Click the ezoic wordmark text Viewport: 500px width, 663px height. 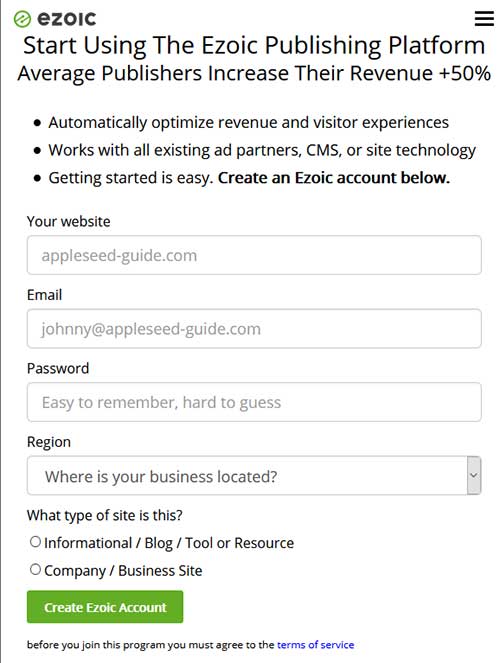tap(67, 19)
